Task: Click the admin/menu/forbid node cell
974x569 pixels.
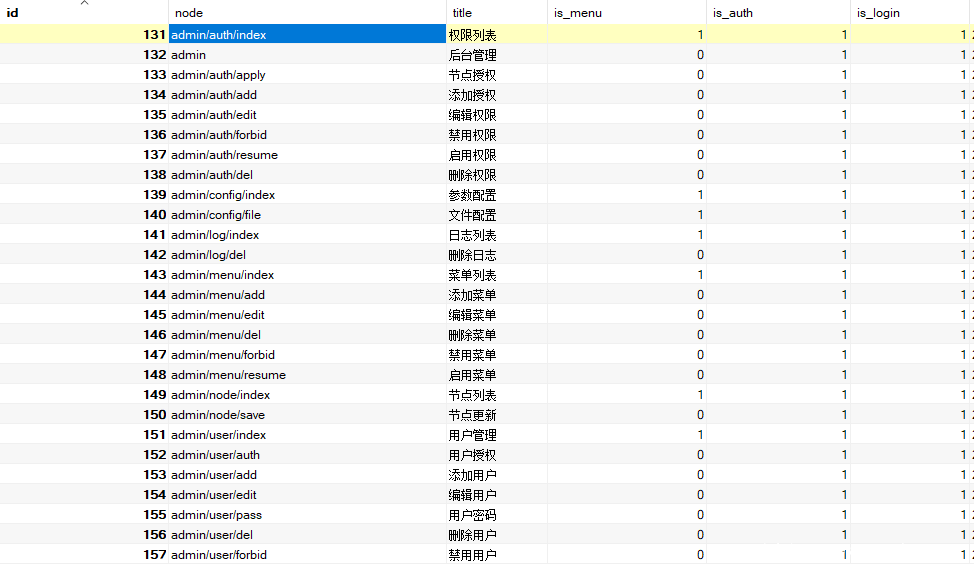Action: 223,355
